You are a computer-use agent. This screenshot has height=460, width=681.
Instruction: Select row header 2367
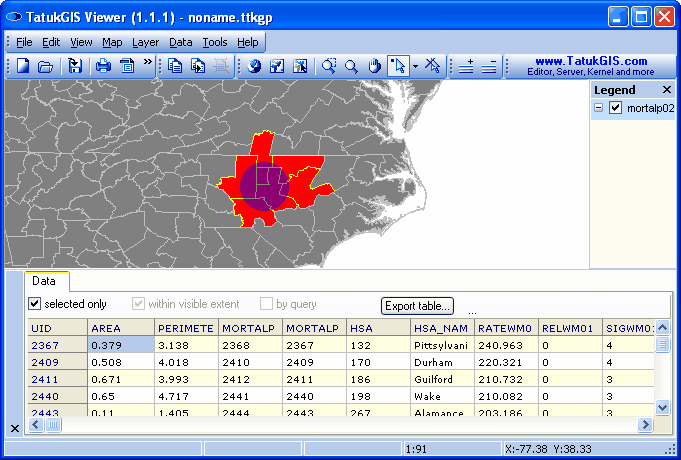pyautogui.click(x=57, y=345)
